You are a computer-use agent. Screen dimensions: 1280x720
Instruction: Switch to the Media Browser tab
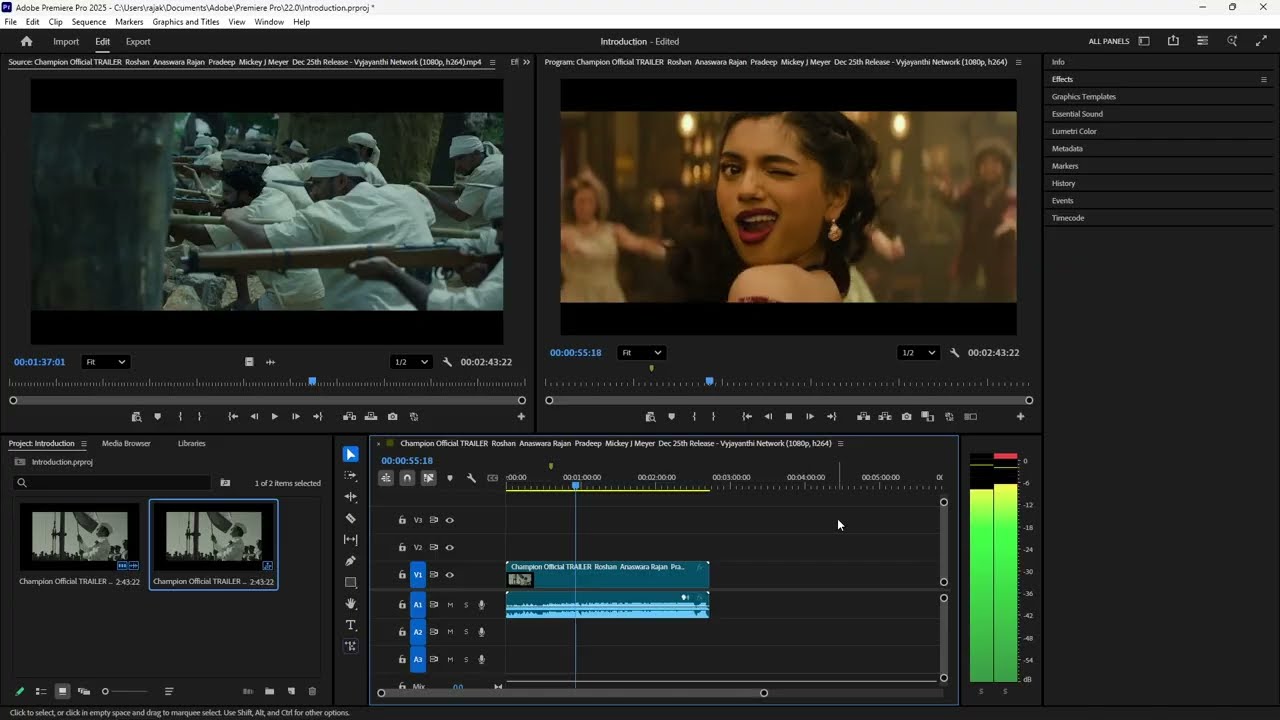pos(126,443)
